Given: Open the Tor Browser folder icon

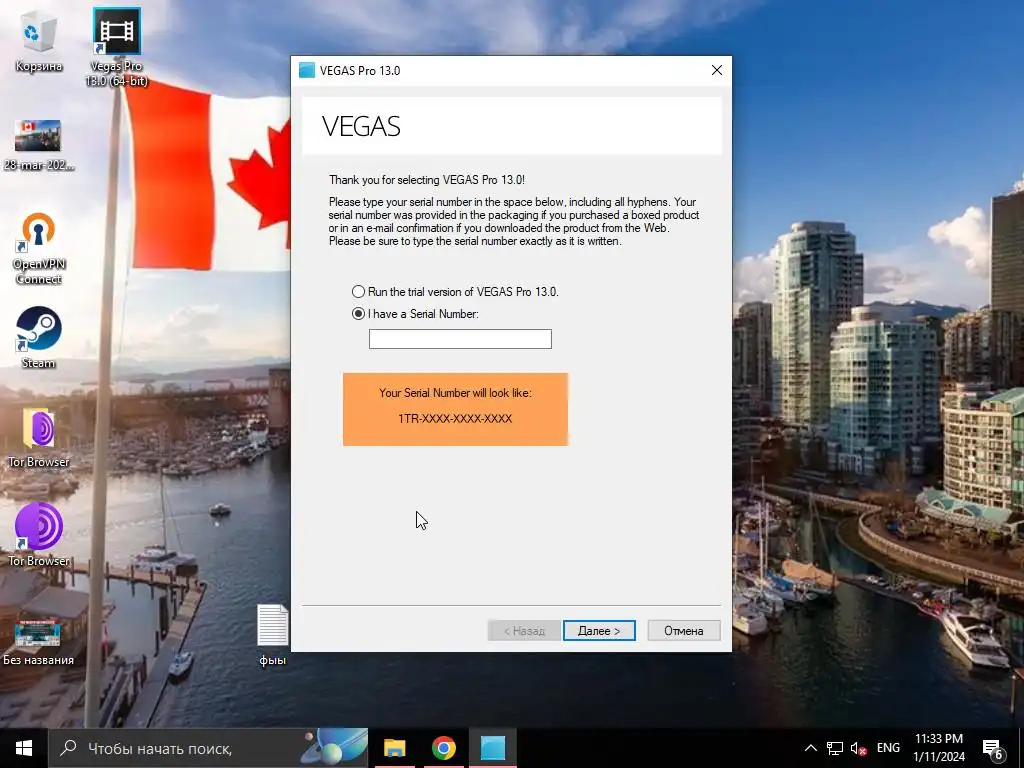Looking at the screenshot, I should tap(39, 438).
